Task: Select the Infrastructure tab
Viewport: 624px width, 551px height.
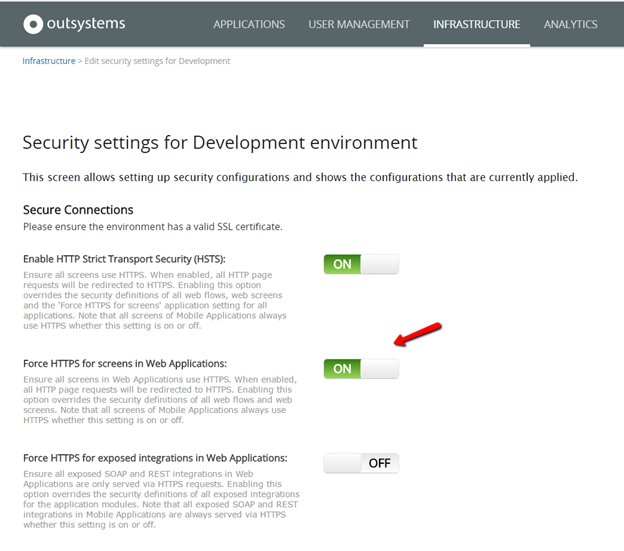Action: [x=477, y=24]
